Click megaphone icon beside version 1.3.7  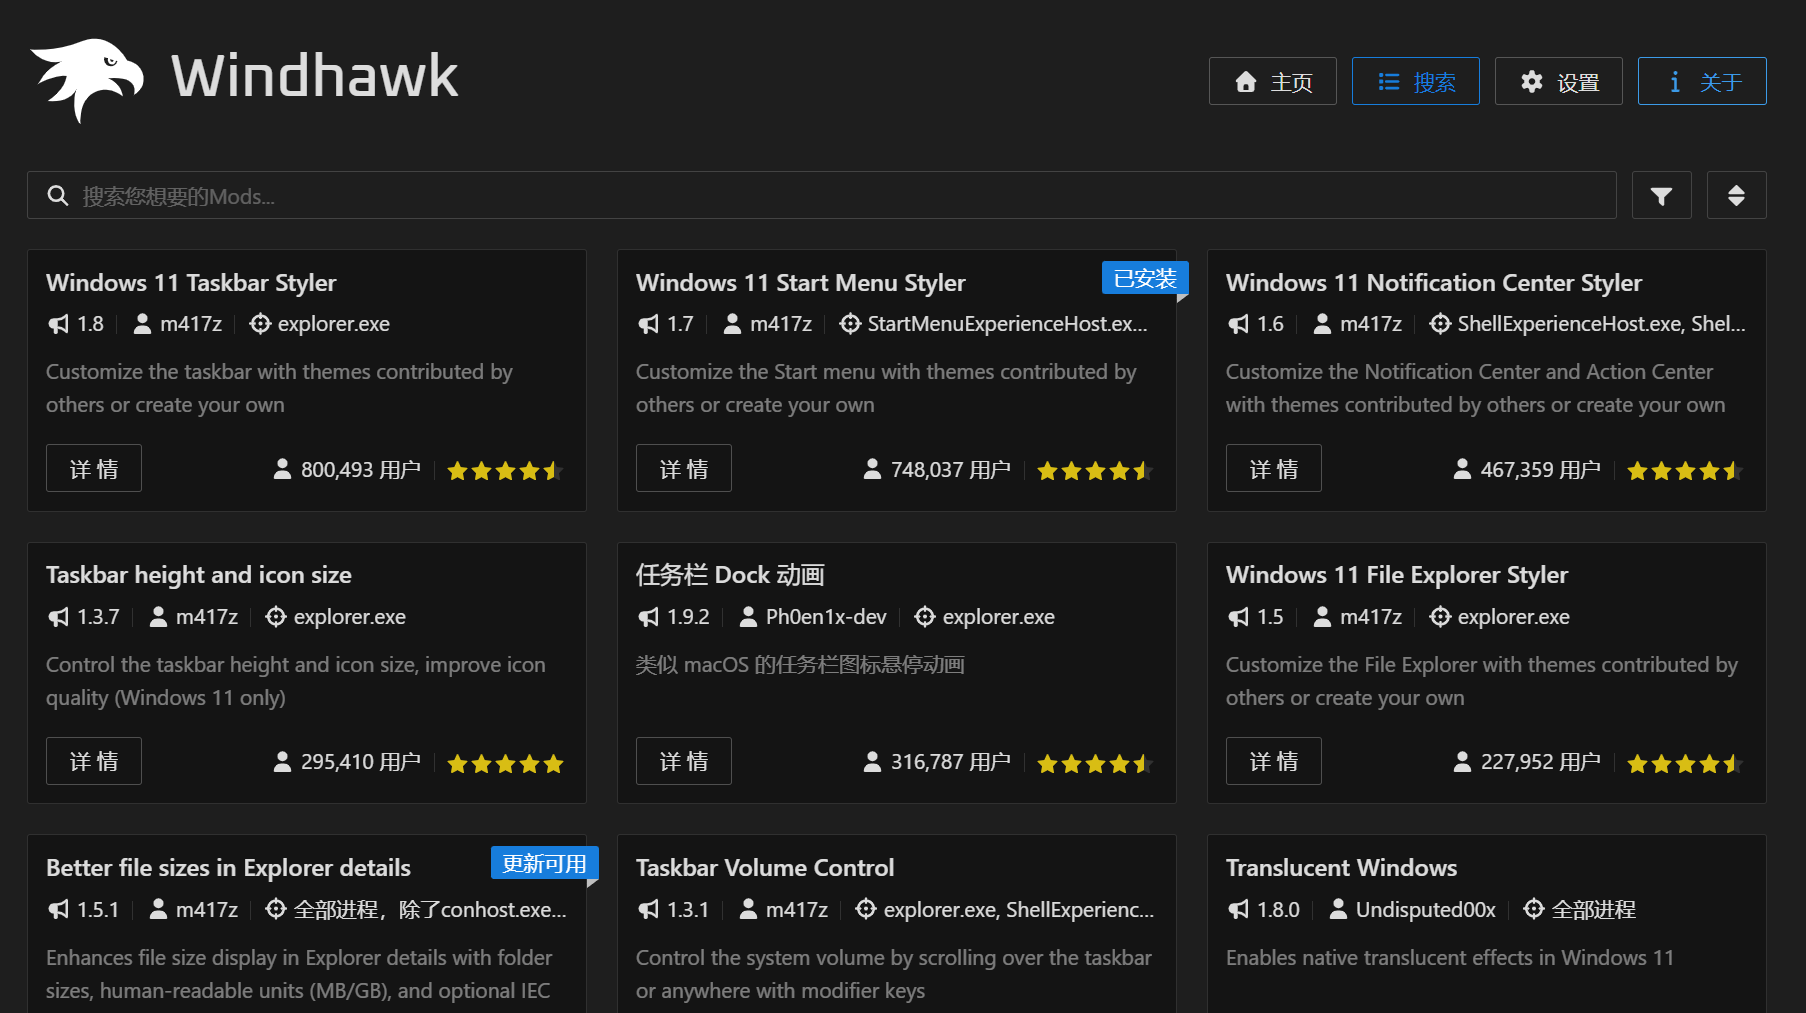(58, 617)
